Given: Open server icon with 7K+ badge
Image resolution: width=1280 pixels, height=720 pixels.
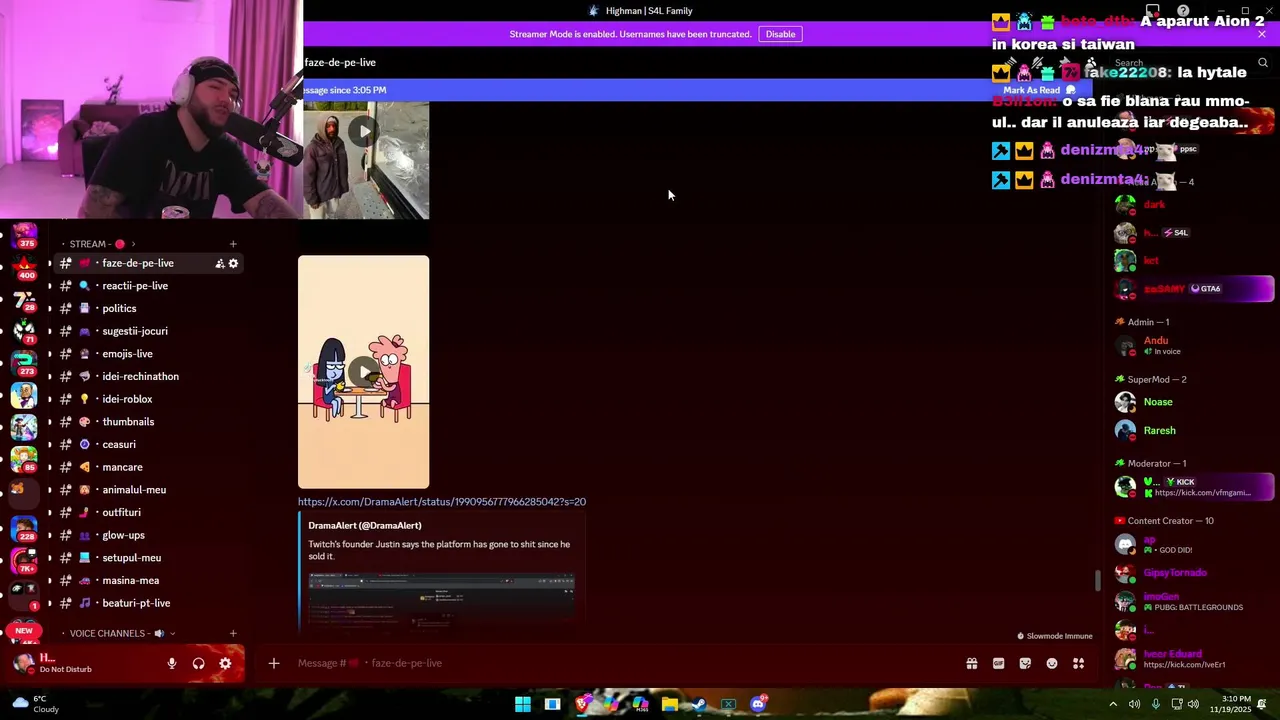Looking at the screenshot, I should 24,560.
